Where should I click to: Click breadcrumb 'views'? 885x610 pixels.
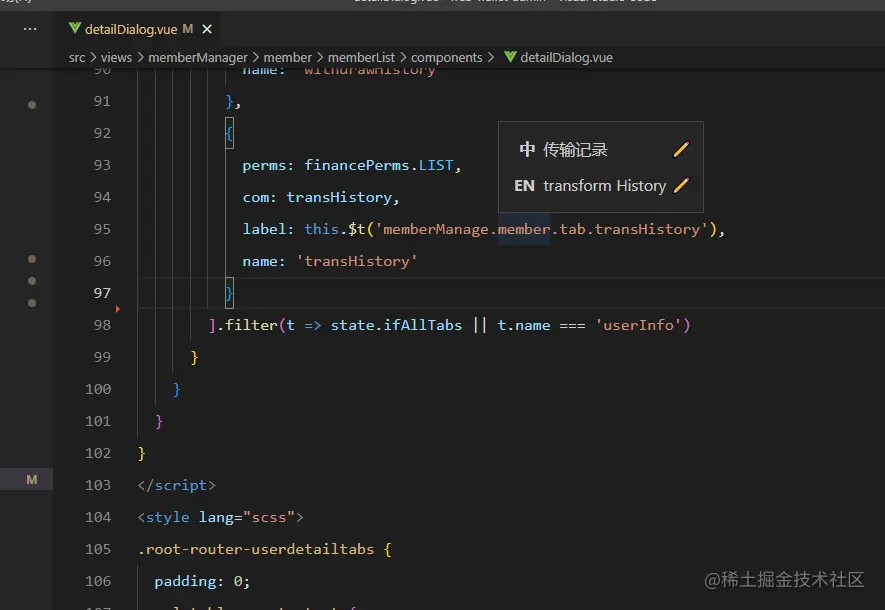(116, 58)
